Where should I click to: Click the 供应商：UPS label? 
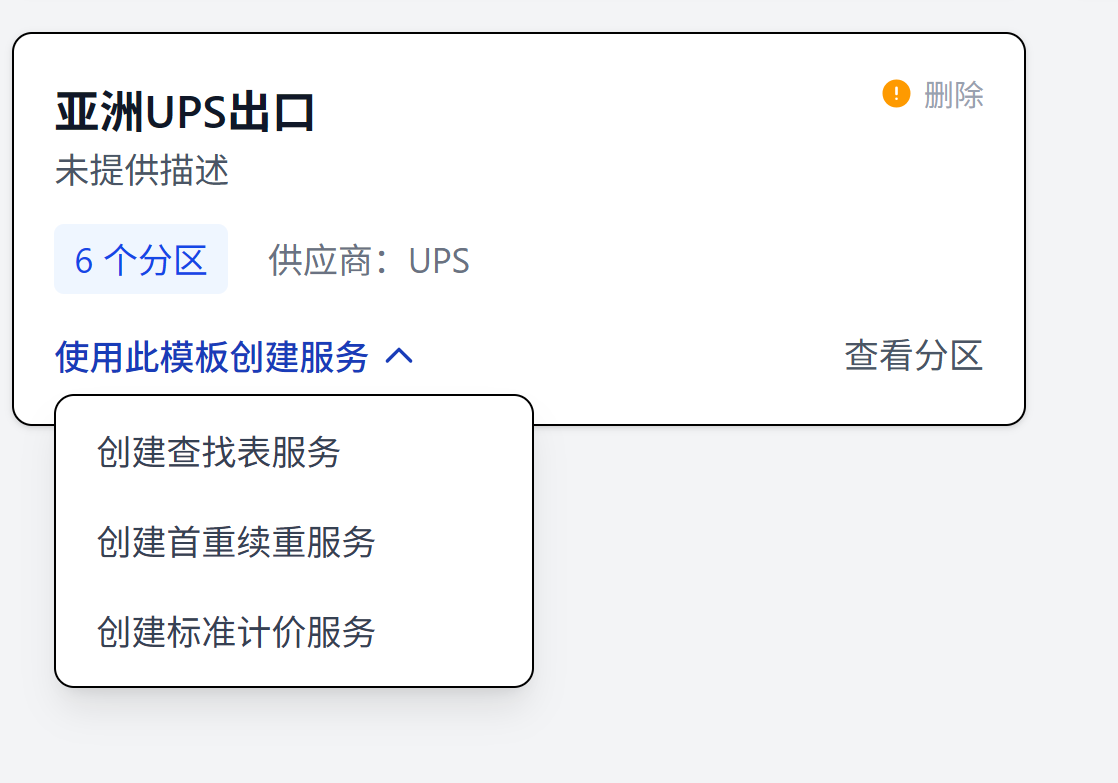tap(368, 260)
